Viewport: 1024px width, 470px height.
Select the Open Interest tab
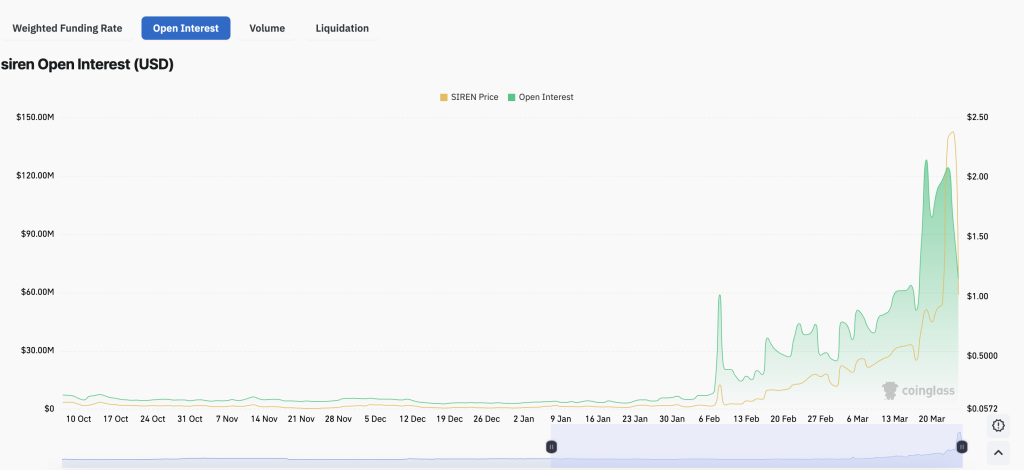(x=186, y=28)
